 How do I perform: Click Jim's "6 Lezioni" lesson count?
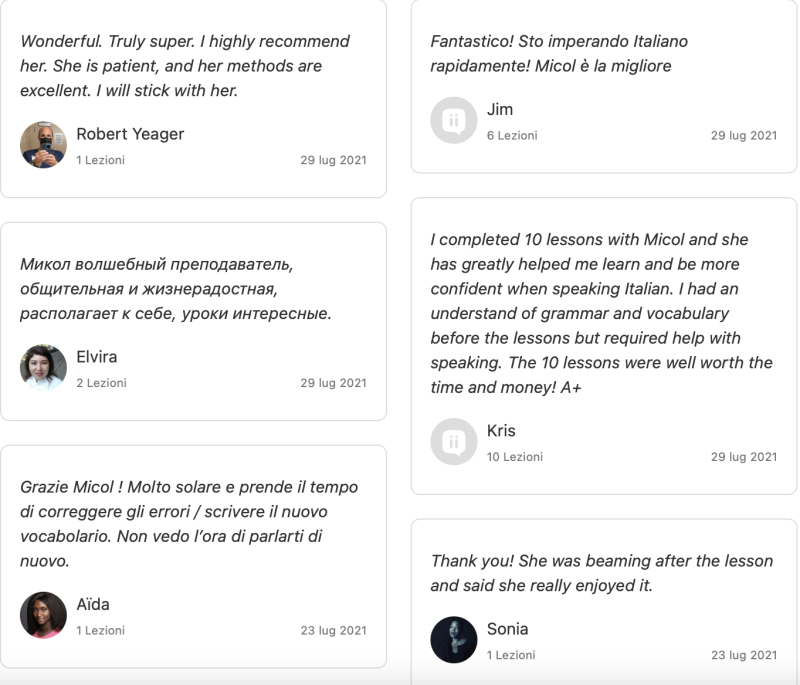(512, 135)
